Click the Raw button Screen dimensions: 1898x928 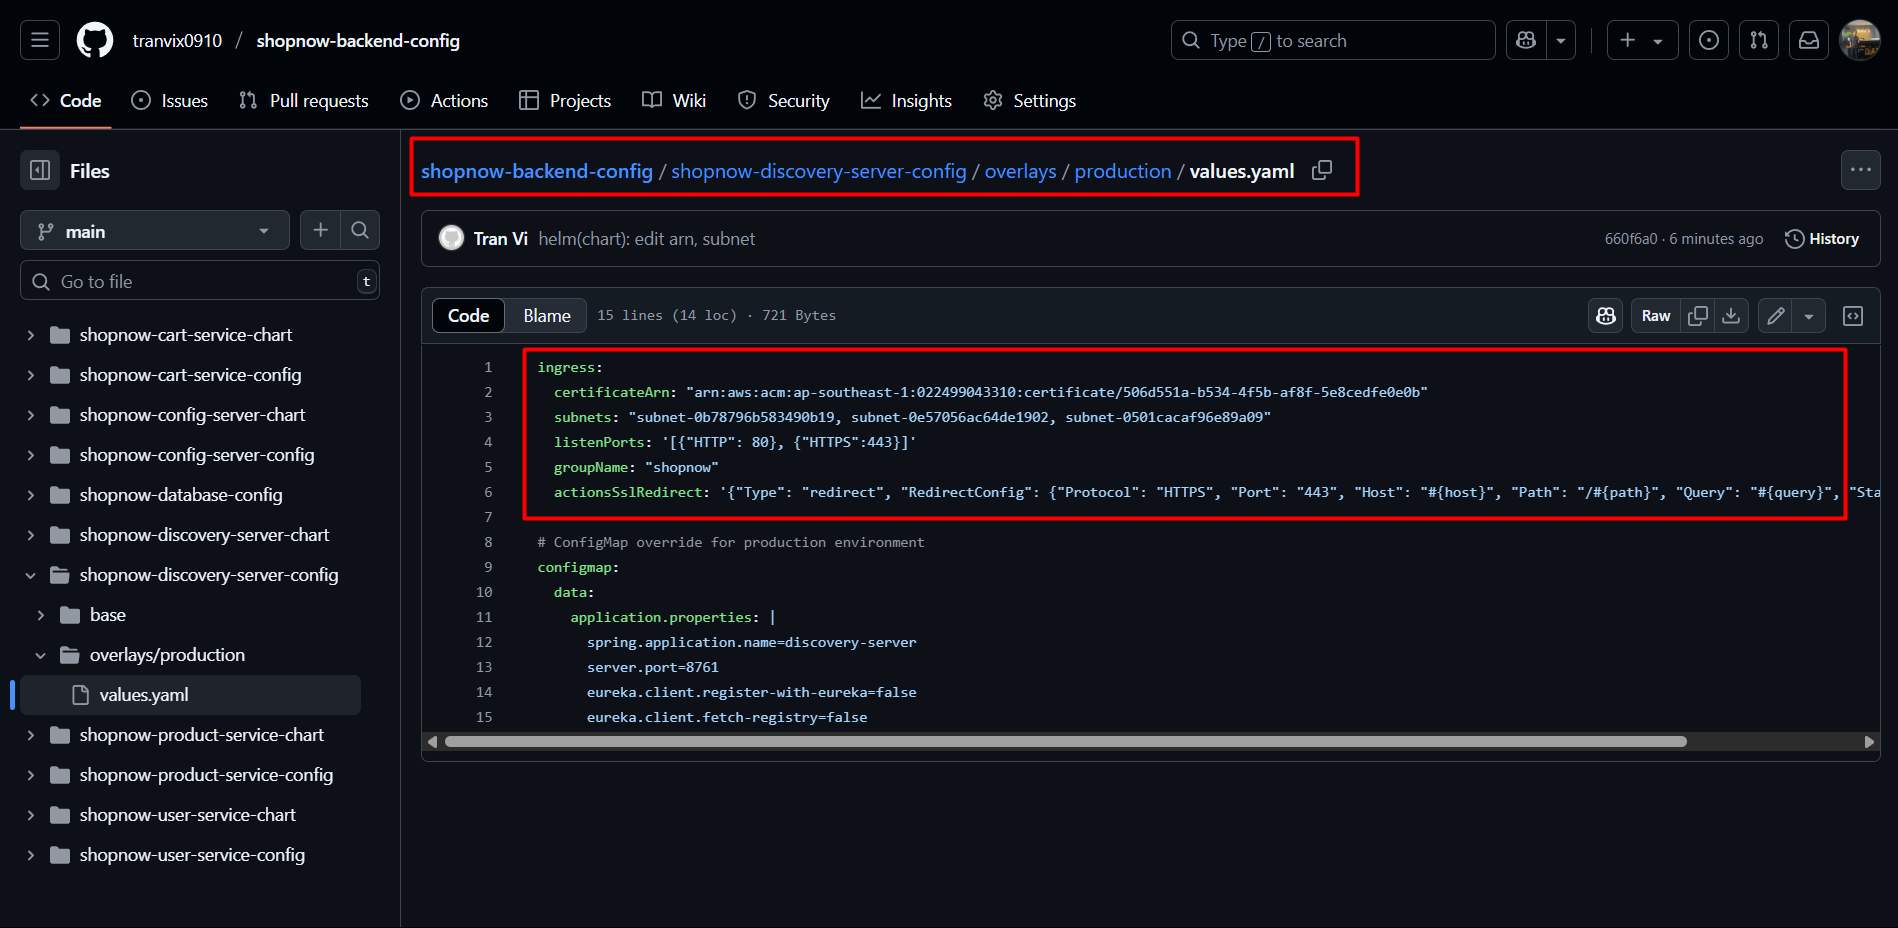(1655, 316)
